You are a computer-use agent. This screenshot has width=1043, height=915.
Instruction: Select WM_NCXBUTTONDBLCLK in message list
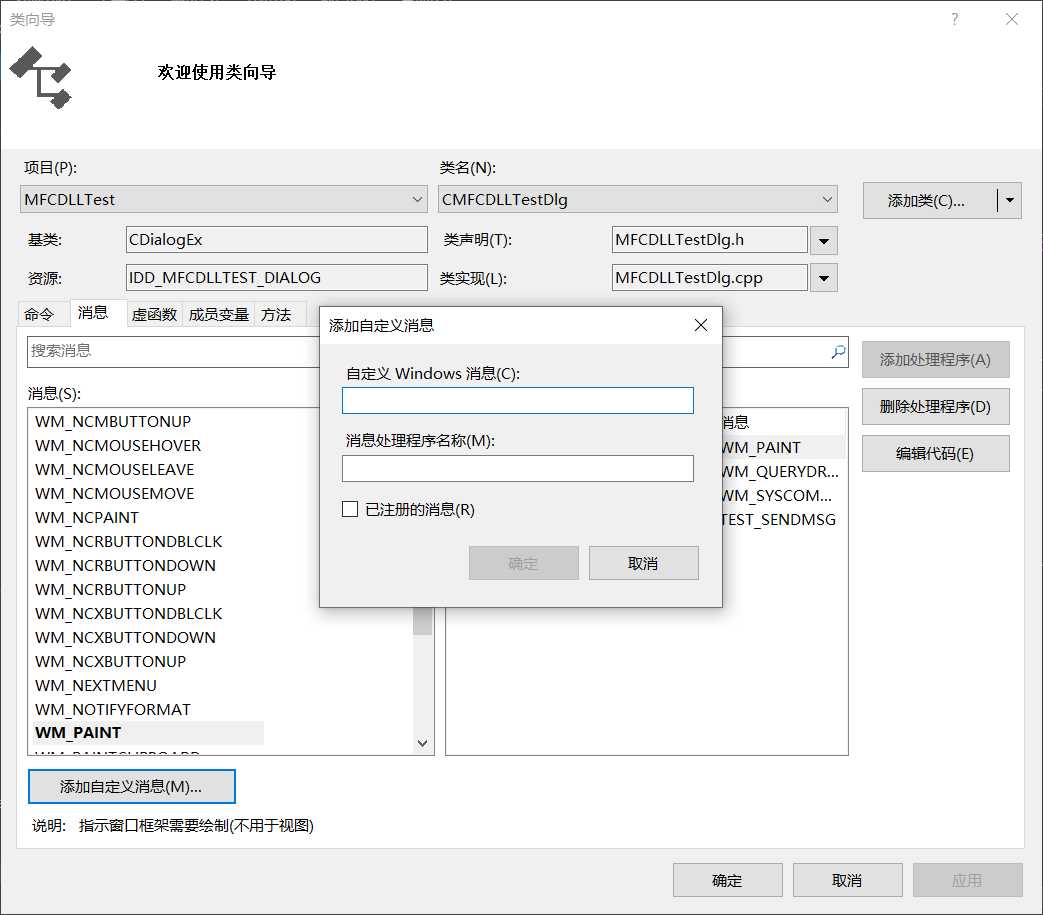[128, 613]
